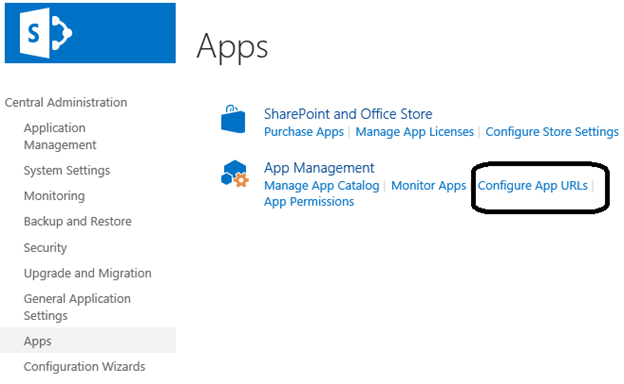This screenshot has height=384, width=624.
Task: Click the Monitor Apps link
Action: (x=429, y=185)
